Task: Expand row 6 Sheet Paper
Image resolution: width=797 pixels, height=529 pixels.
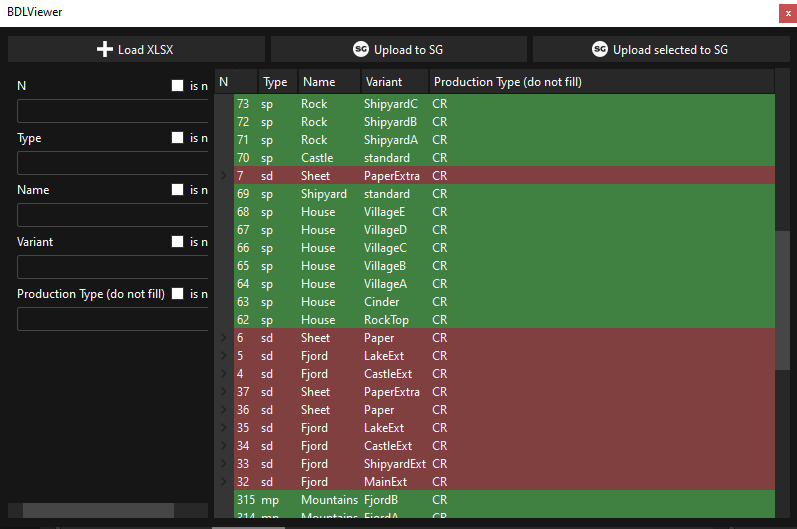Action: (224, 338)
